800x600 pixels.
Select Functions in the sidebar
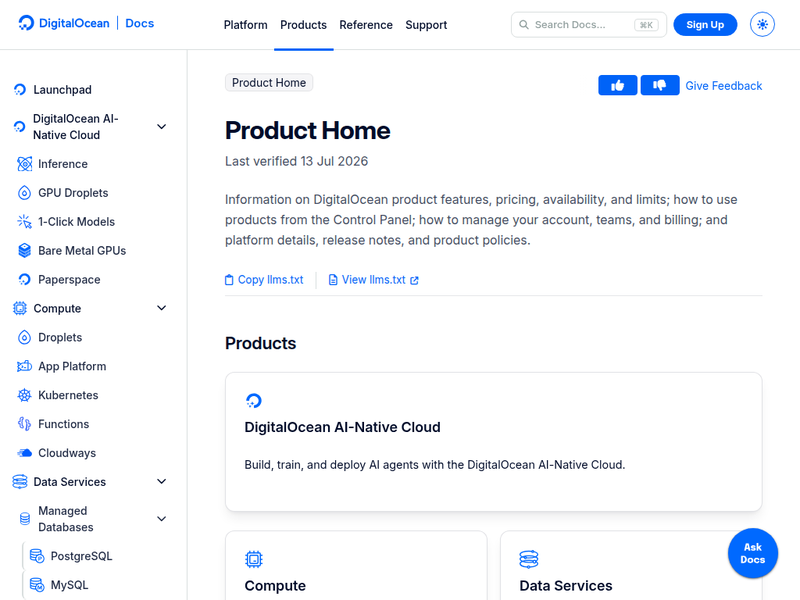63,424
